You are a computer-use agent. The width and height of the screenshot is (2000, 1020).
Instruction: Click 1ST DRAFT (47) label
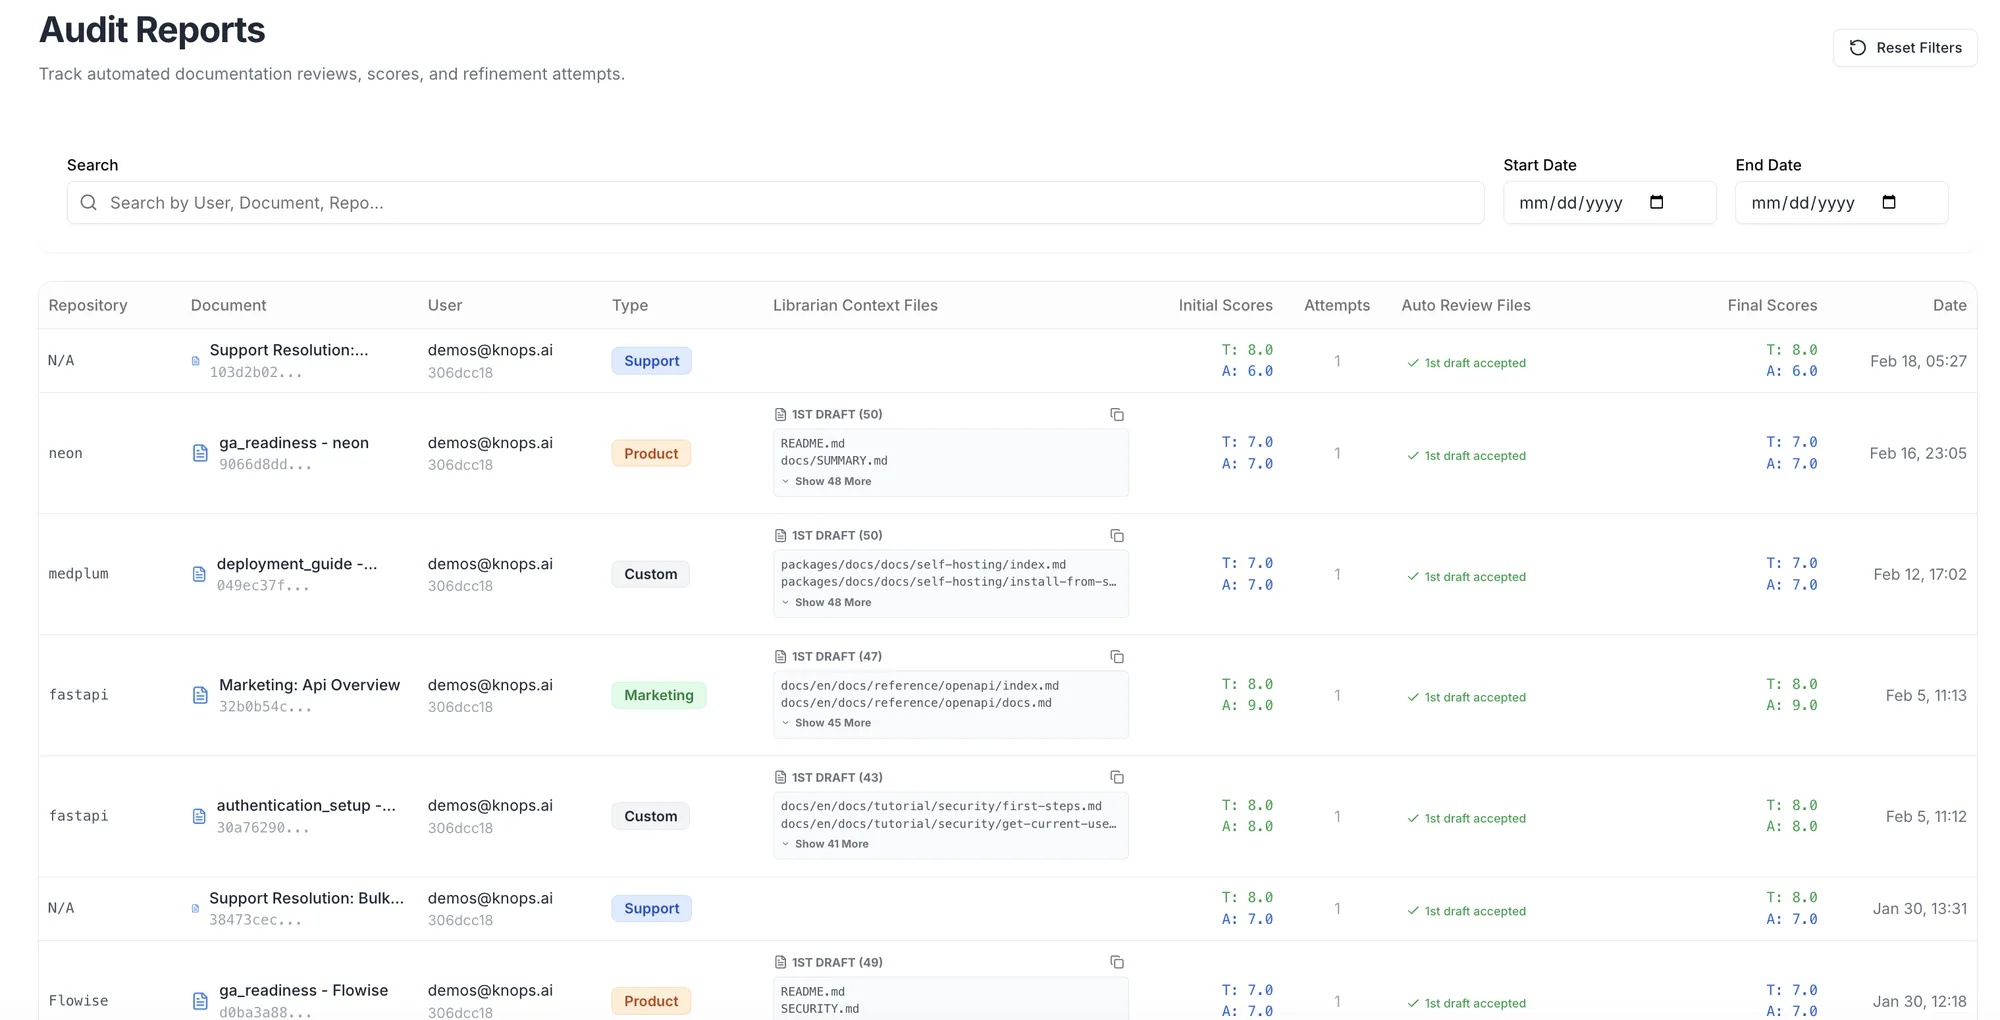pyautogui.click(x=837, y=657)
